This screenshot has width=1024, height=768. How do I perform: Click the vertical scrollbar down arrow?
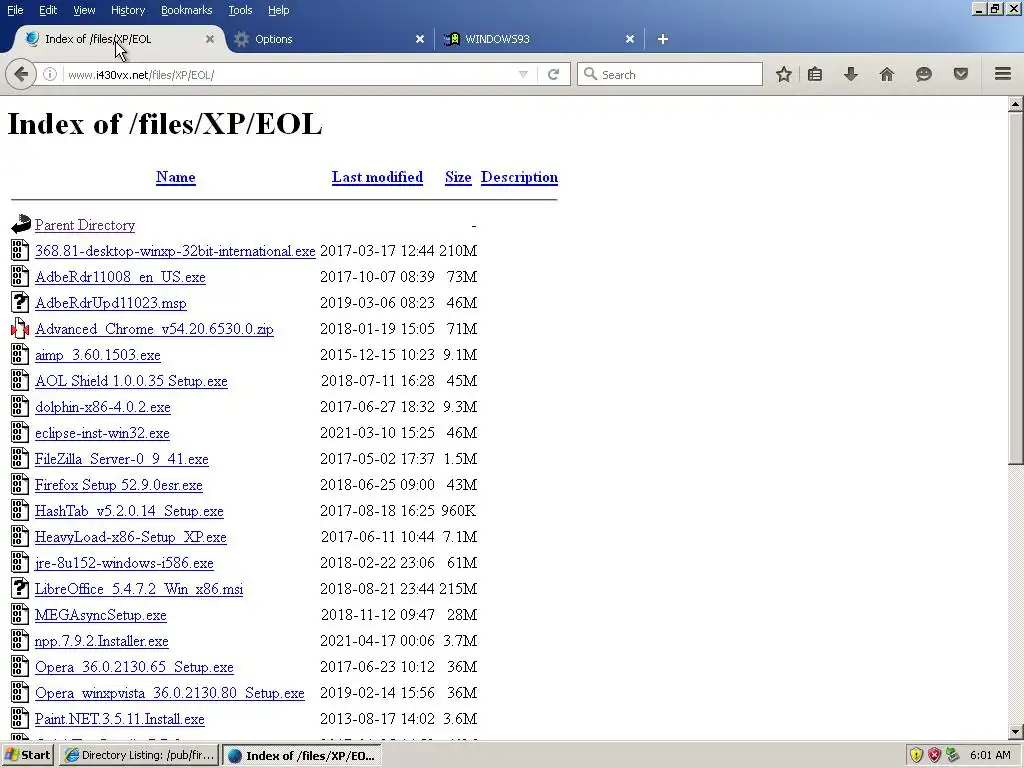tap(1016, 732)
